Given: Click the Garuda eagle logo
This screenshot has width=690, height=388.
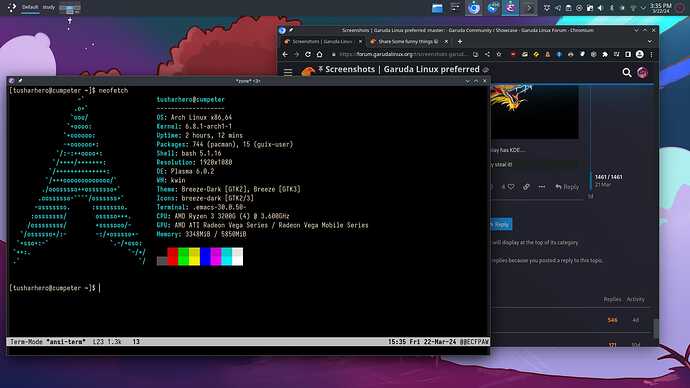Looking at the screenshot, I should 308,71.
